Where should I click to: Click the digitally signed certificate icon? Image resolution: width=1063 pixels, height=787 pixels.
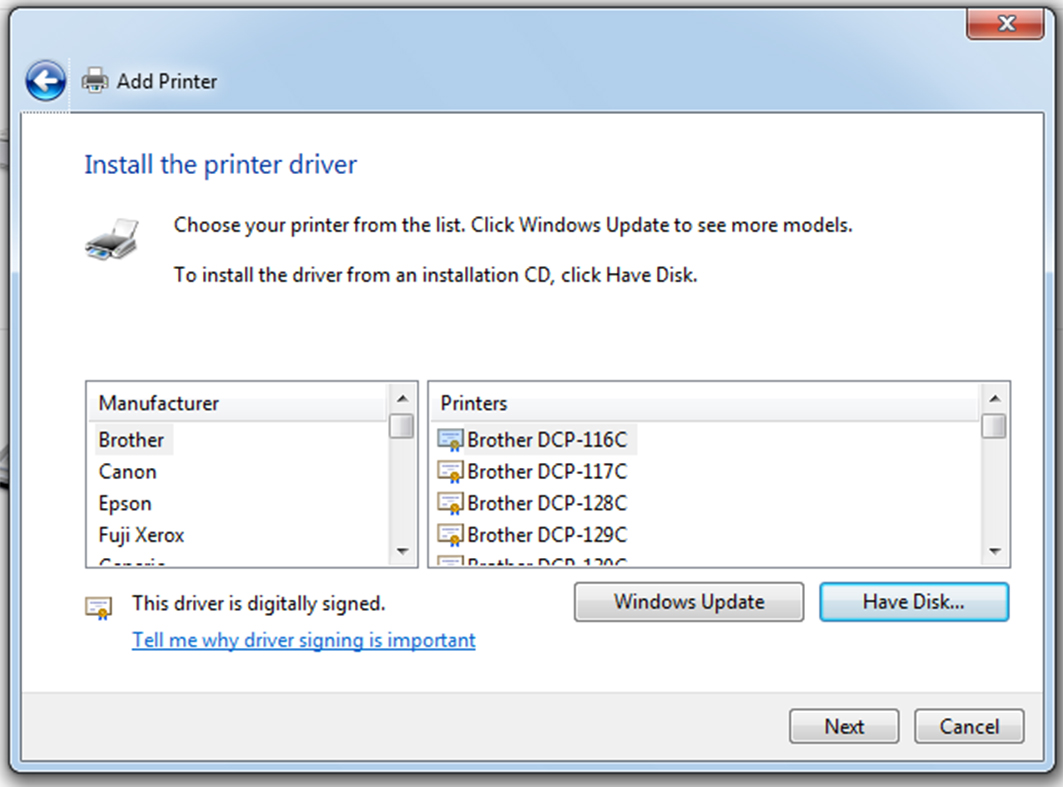[x=98, y=607]
